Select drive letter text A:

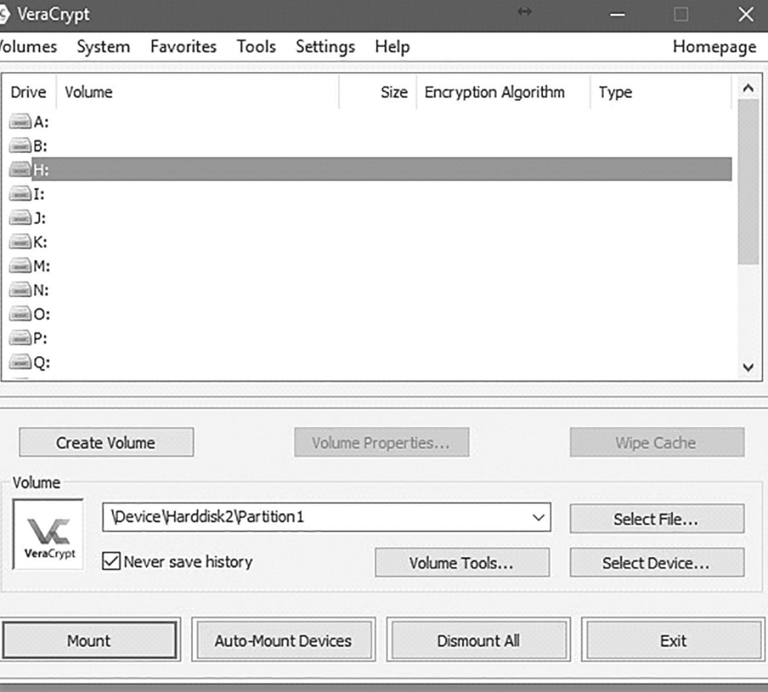point(41,122)
